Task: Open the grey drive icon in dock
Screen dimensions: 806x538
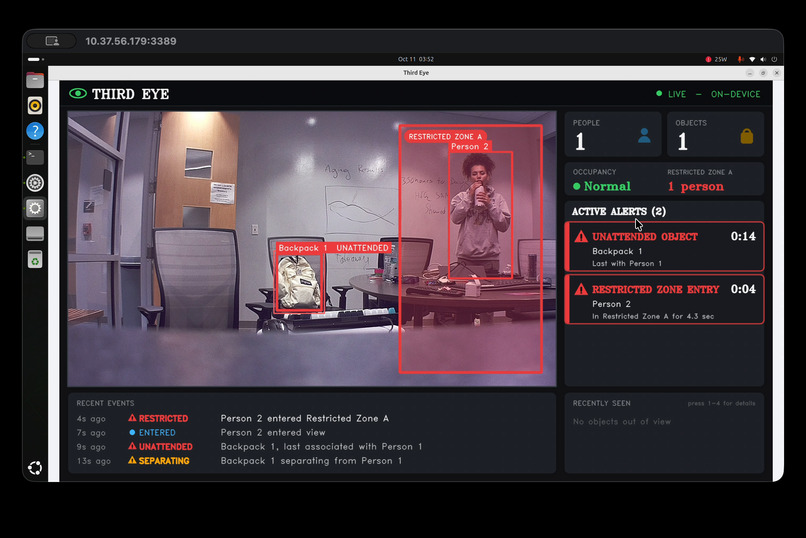Action: pyautogui.click(x=35, y=234)
